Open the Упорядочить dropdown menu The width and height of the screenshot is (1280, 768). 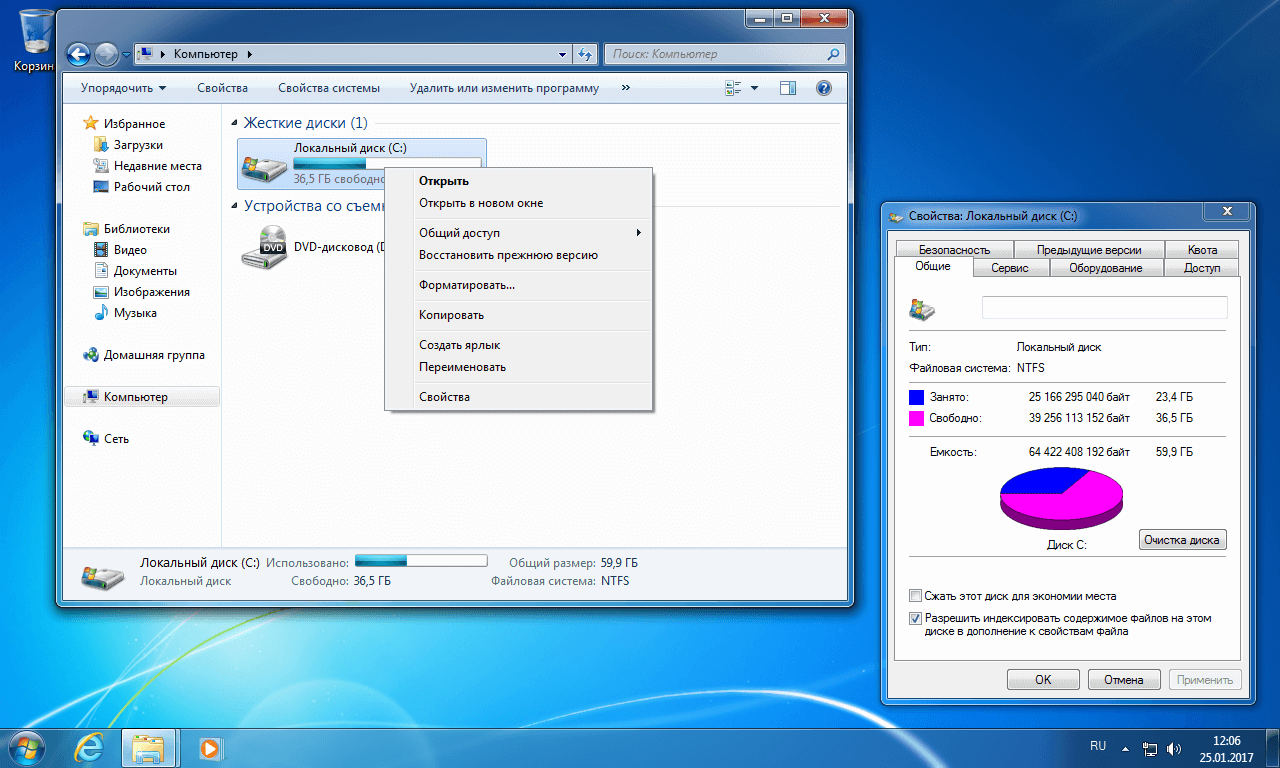pos(124,88)
